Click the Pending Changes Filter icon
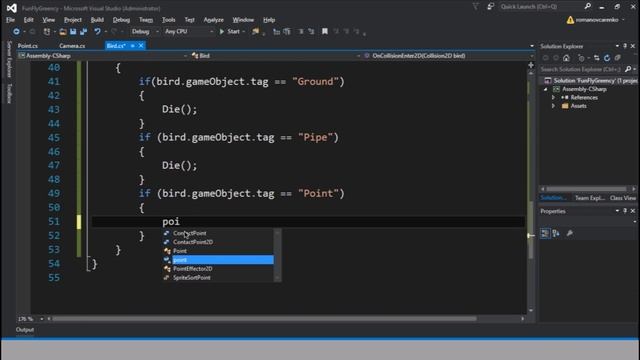This screenshot has width=640, height=360. pos(581,58)
